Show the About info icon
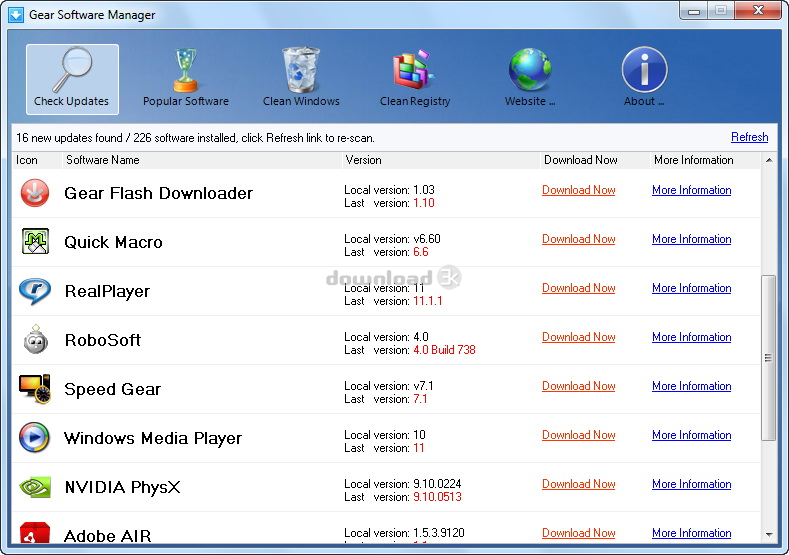This screenshot has height=555, width=789. click(644, 79)
